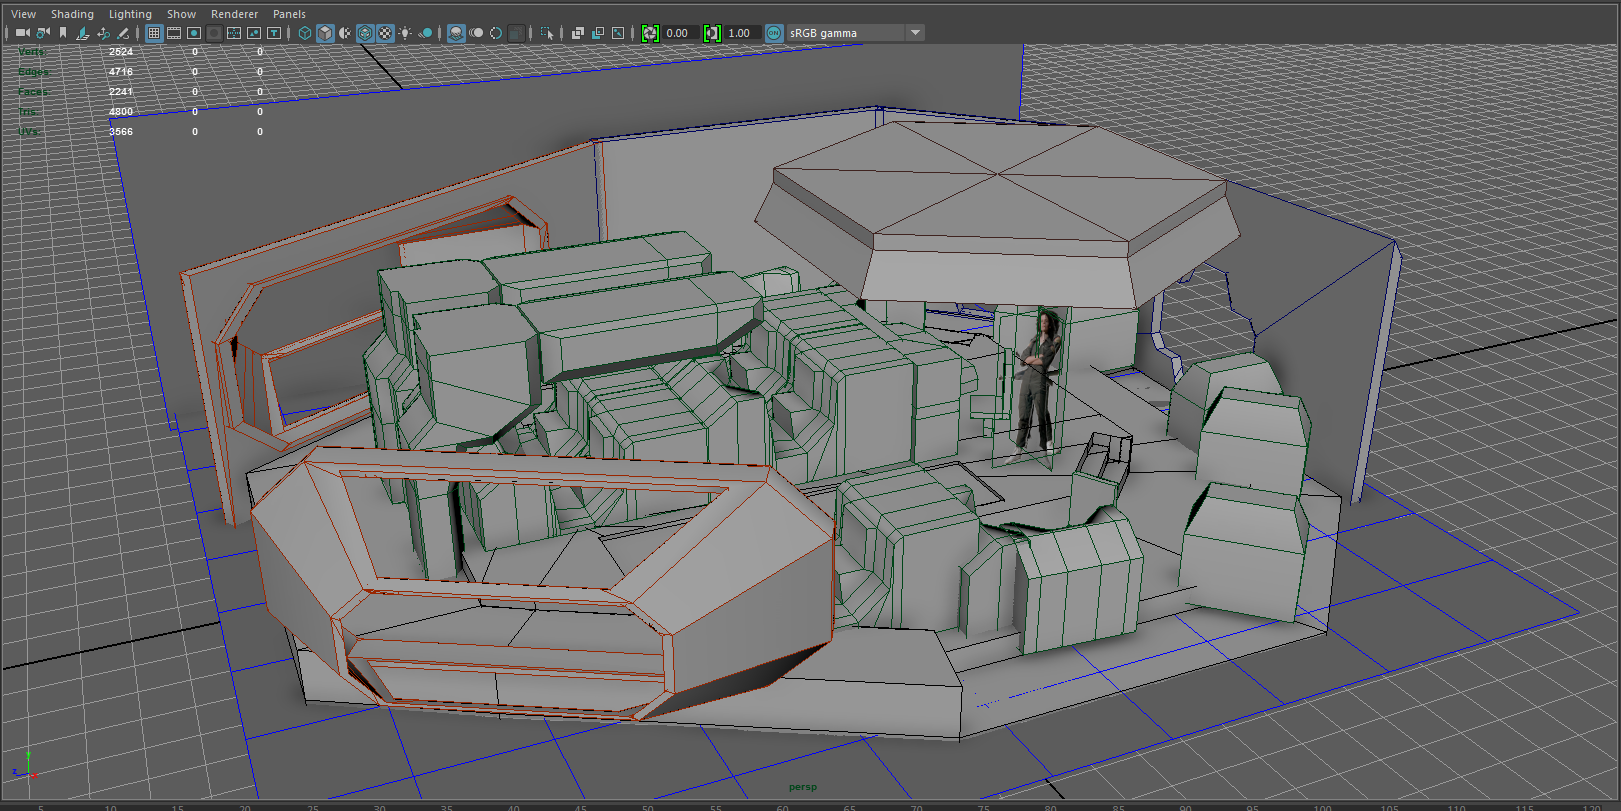Open the camera Bookmarks icon

63,33
